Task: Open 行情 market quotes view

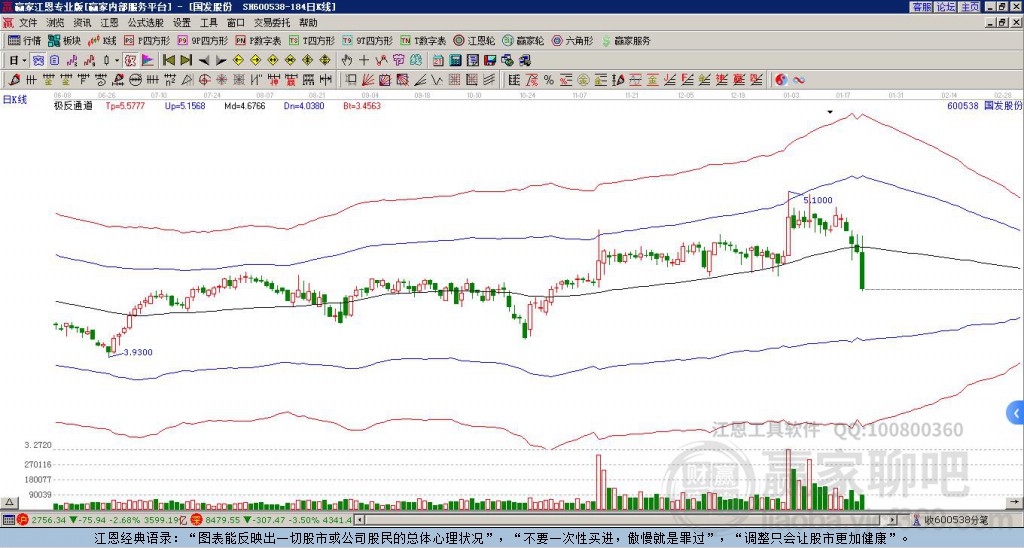Action: pyautogui.click(x=25, y=40)
